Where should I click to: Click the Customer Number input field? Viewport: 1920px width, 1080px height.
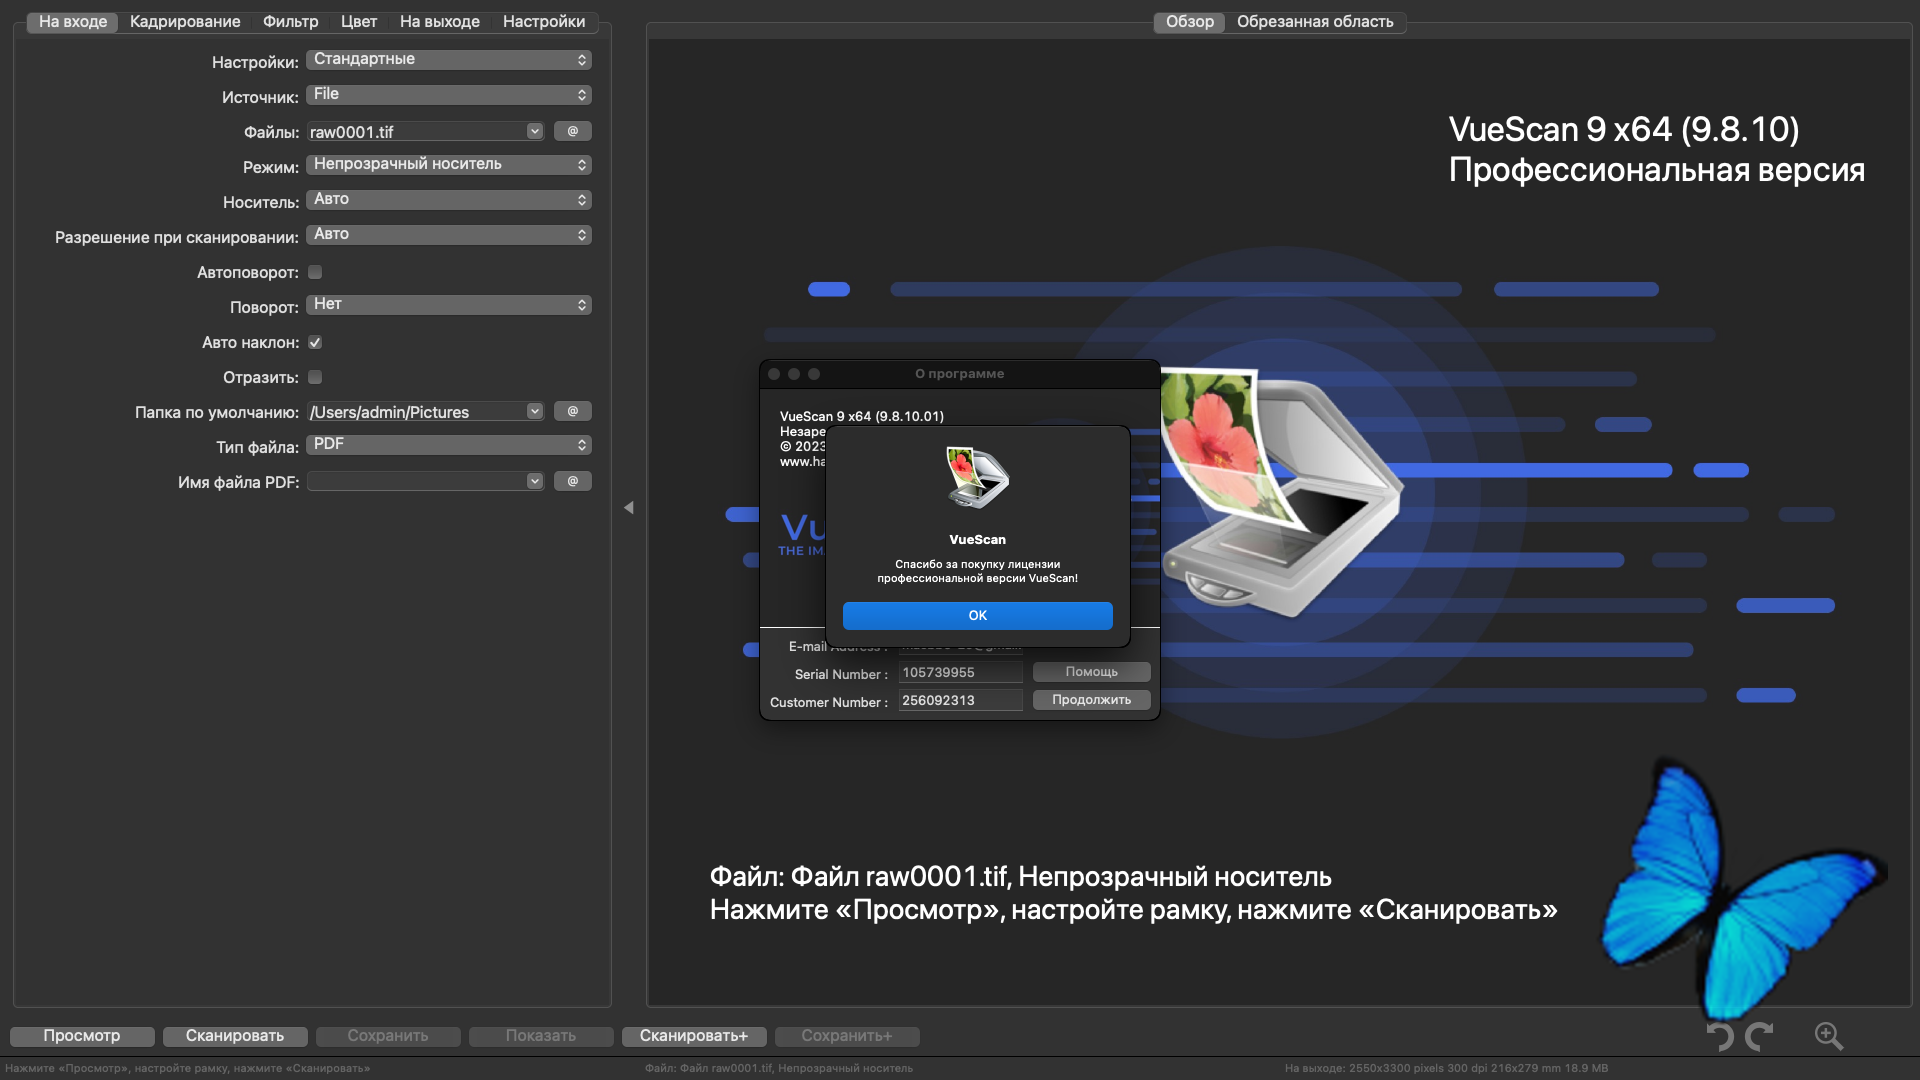pyautogui.click(x=960, y=701)
